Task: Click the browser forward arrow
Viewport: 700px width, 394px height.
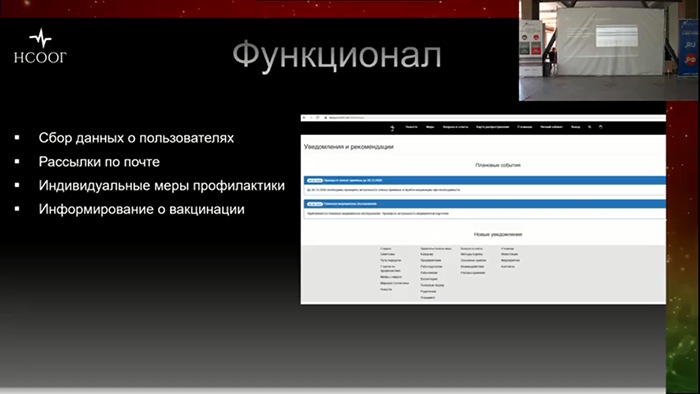Action: [x=311, y=118]
